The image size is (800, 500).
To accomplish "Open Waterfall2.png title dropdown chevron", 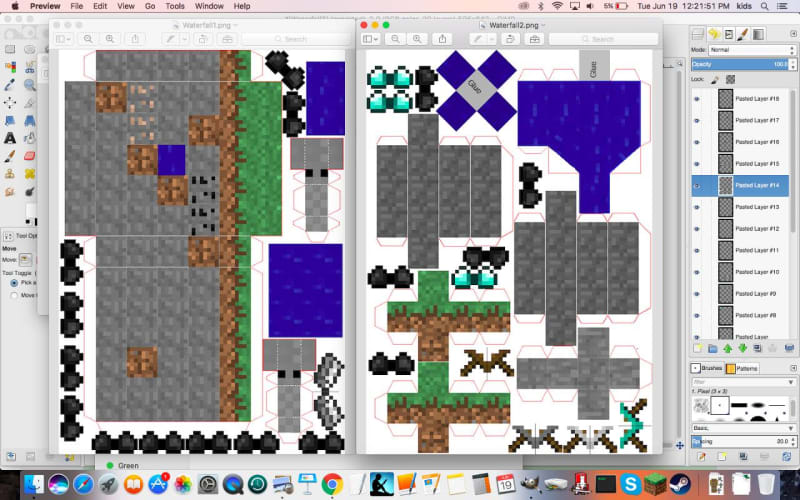I will tap(543, 25).
